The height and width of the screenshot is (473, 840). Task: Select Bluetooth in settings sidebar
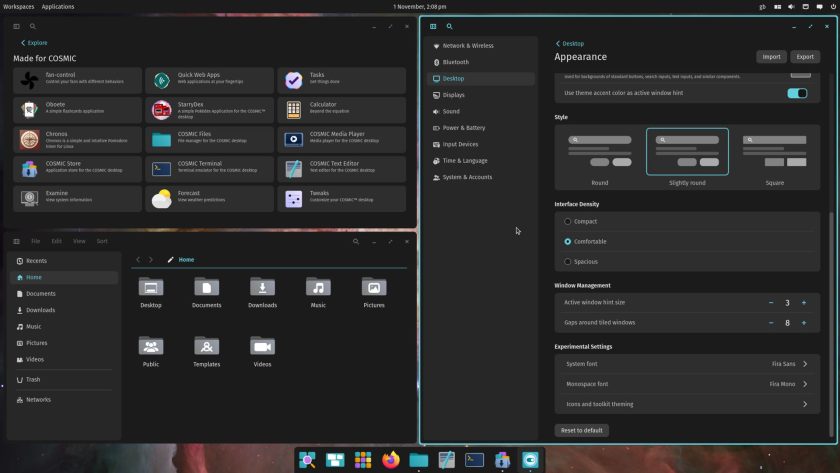481,62
